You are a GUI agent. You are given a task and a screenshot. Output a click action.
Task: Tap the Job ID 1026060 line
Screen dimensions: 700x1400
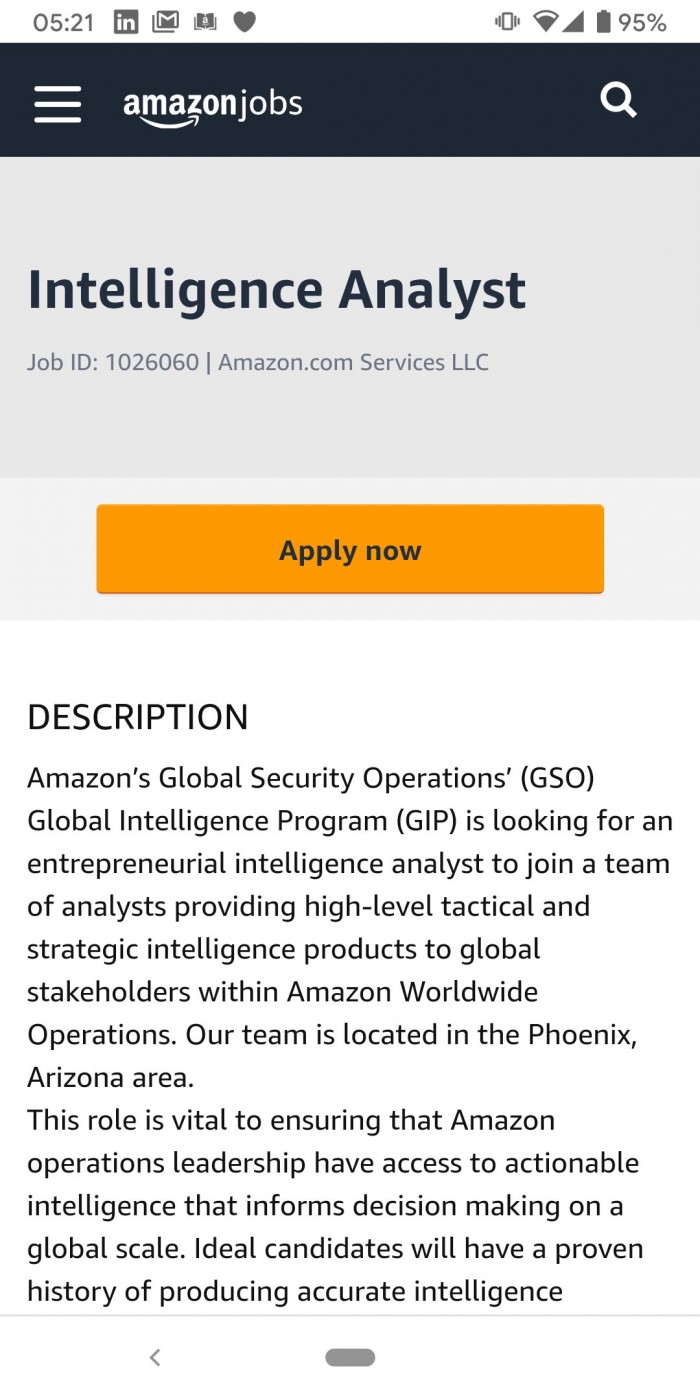coord(257,362)
